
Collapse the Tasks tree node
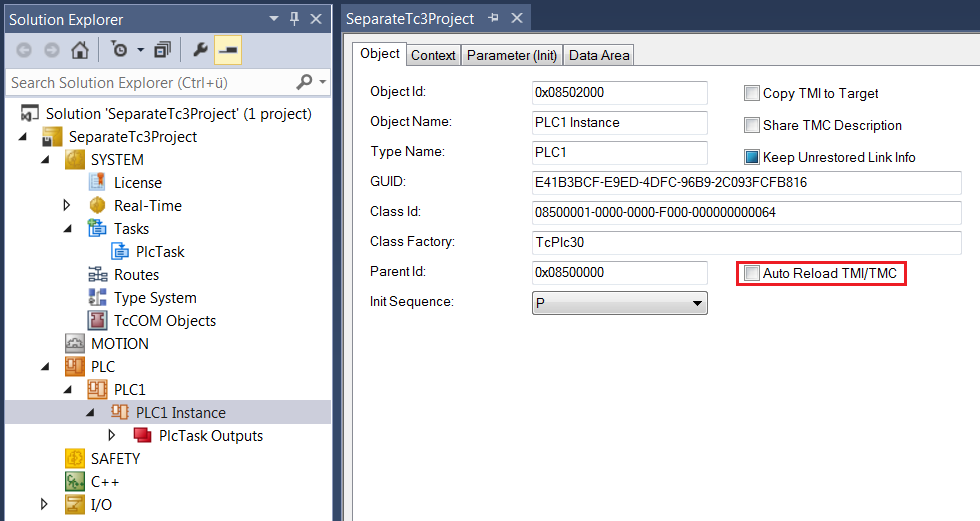coord(68,229)
